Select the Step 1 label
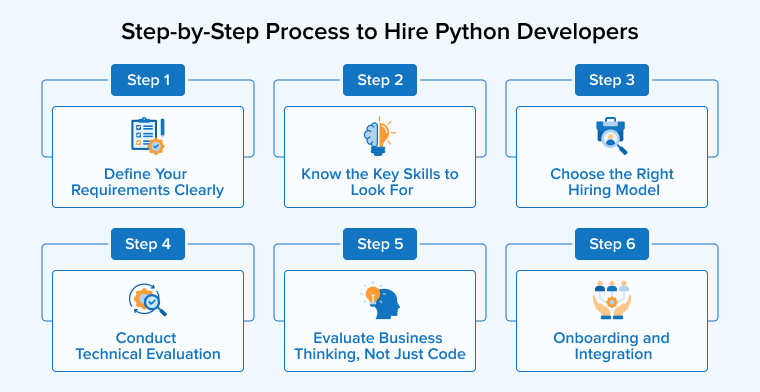Viewport: 760px width, 392px height. point(148,80)
